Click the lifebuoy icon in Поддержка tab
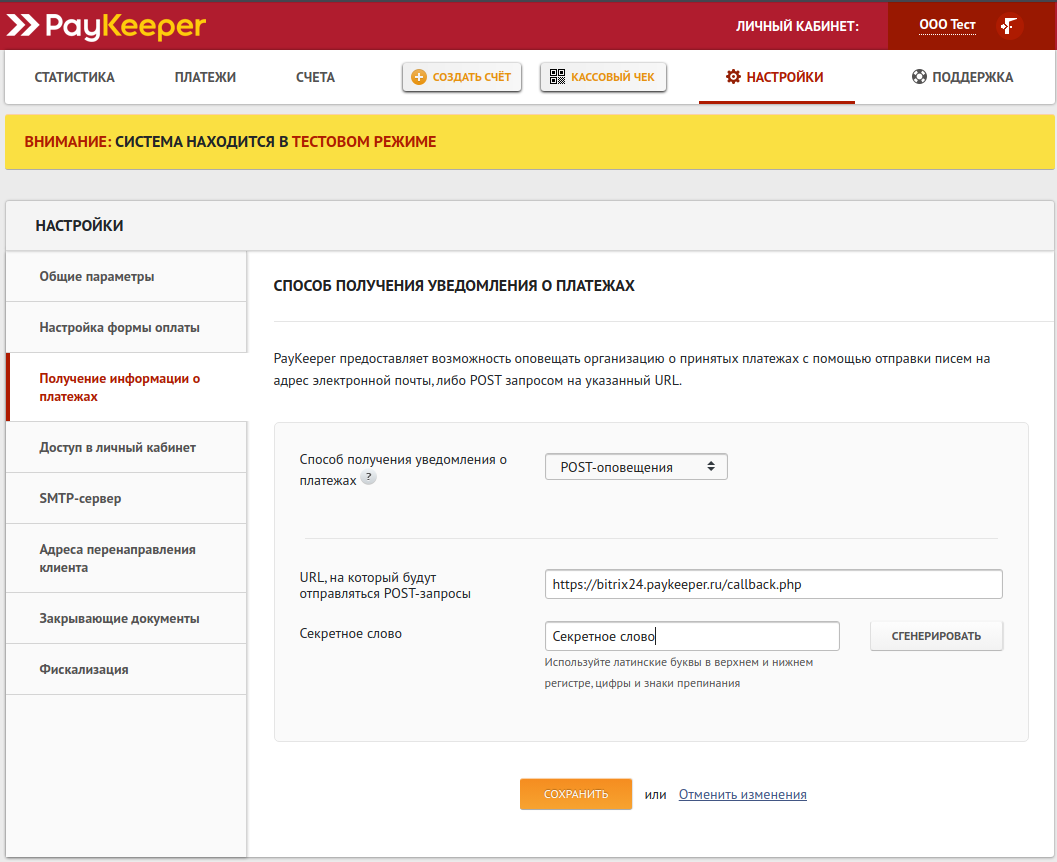The width and height of the screenshot is (1057, 862). pyautogui.click(x=919, y=77)
